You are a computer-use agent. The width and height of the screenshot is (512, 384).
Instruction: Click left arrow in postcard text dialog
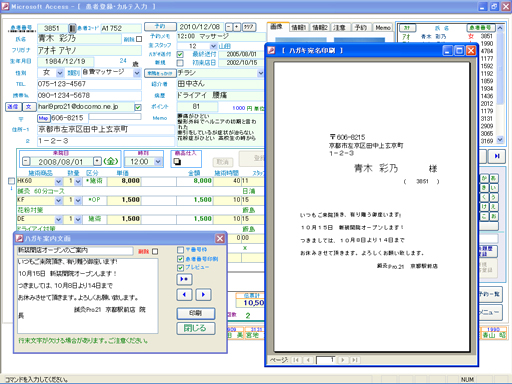click(x=184, y=295)
